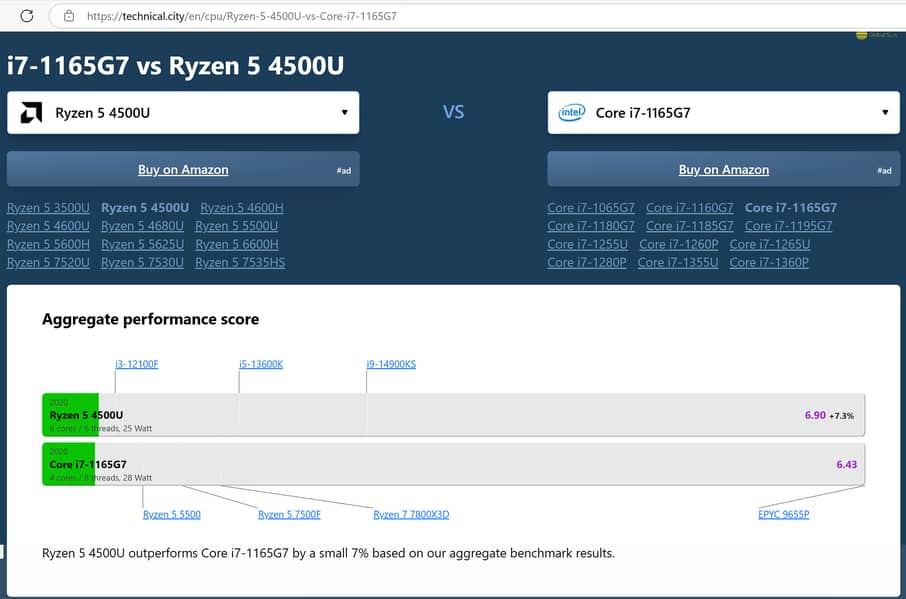Click the green Core i7-1165G7 score bar
The width and height of the screenshot is (906, 599).
tap(68, 464)
